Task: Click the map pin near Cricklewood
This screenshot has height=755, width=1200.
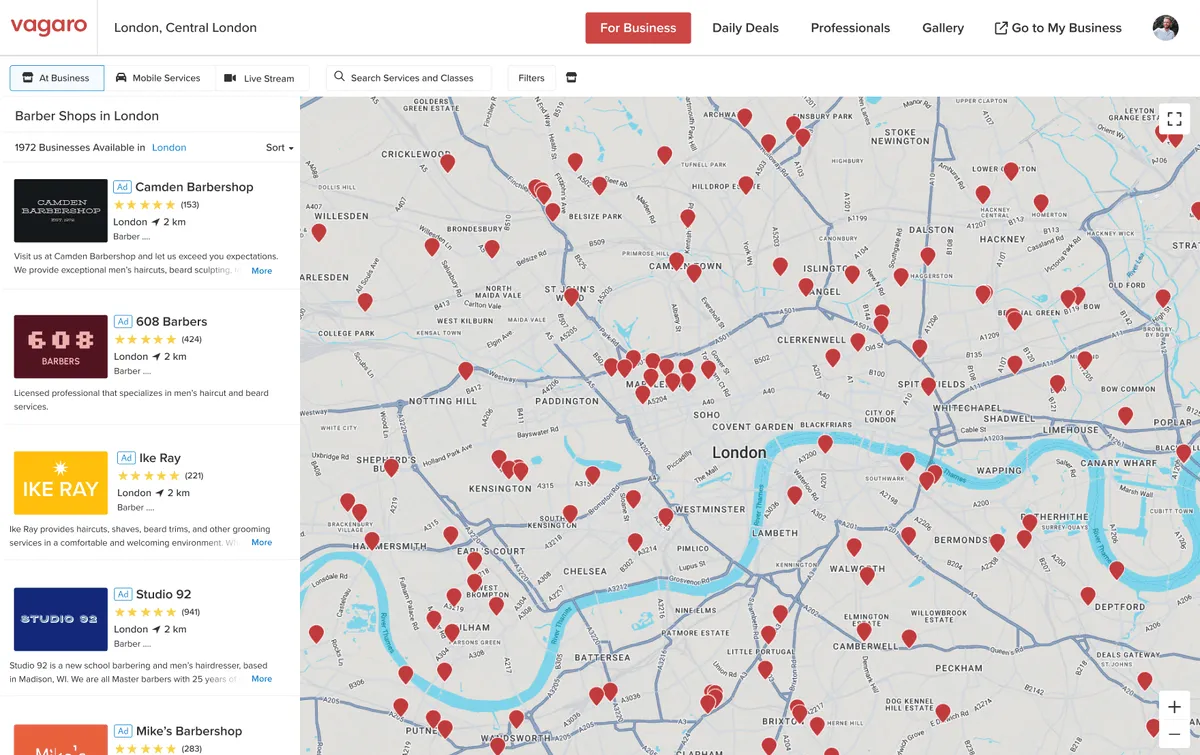Action: [x=448, y=162]
